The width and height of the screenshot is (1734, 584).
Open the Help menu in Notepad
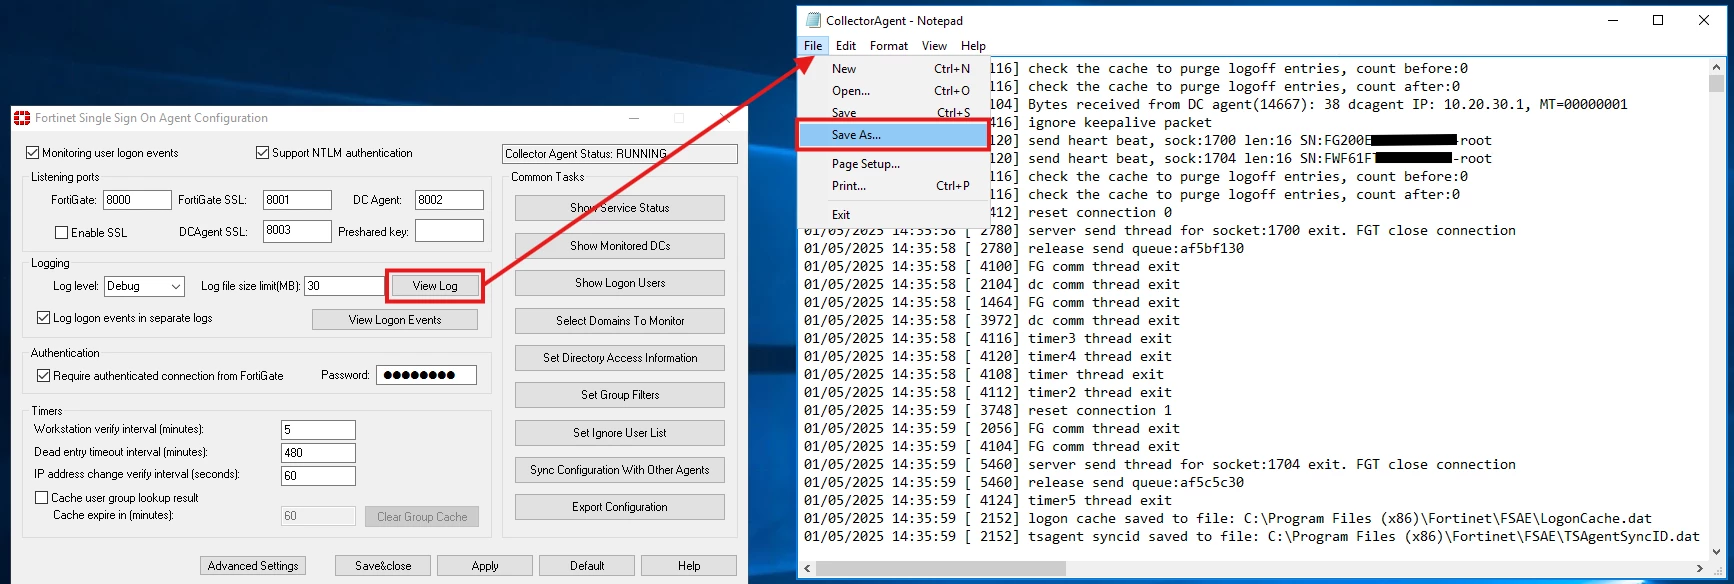(x=973, y=46)
